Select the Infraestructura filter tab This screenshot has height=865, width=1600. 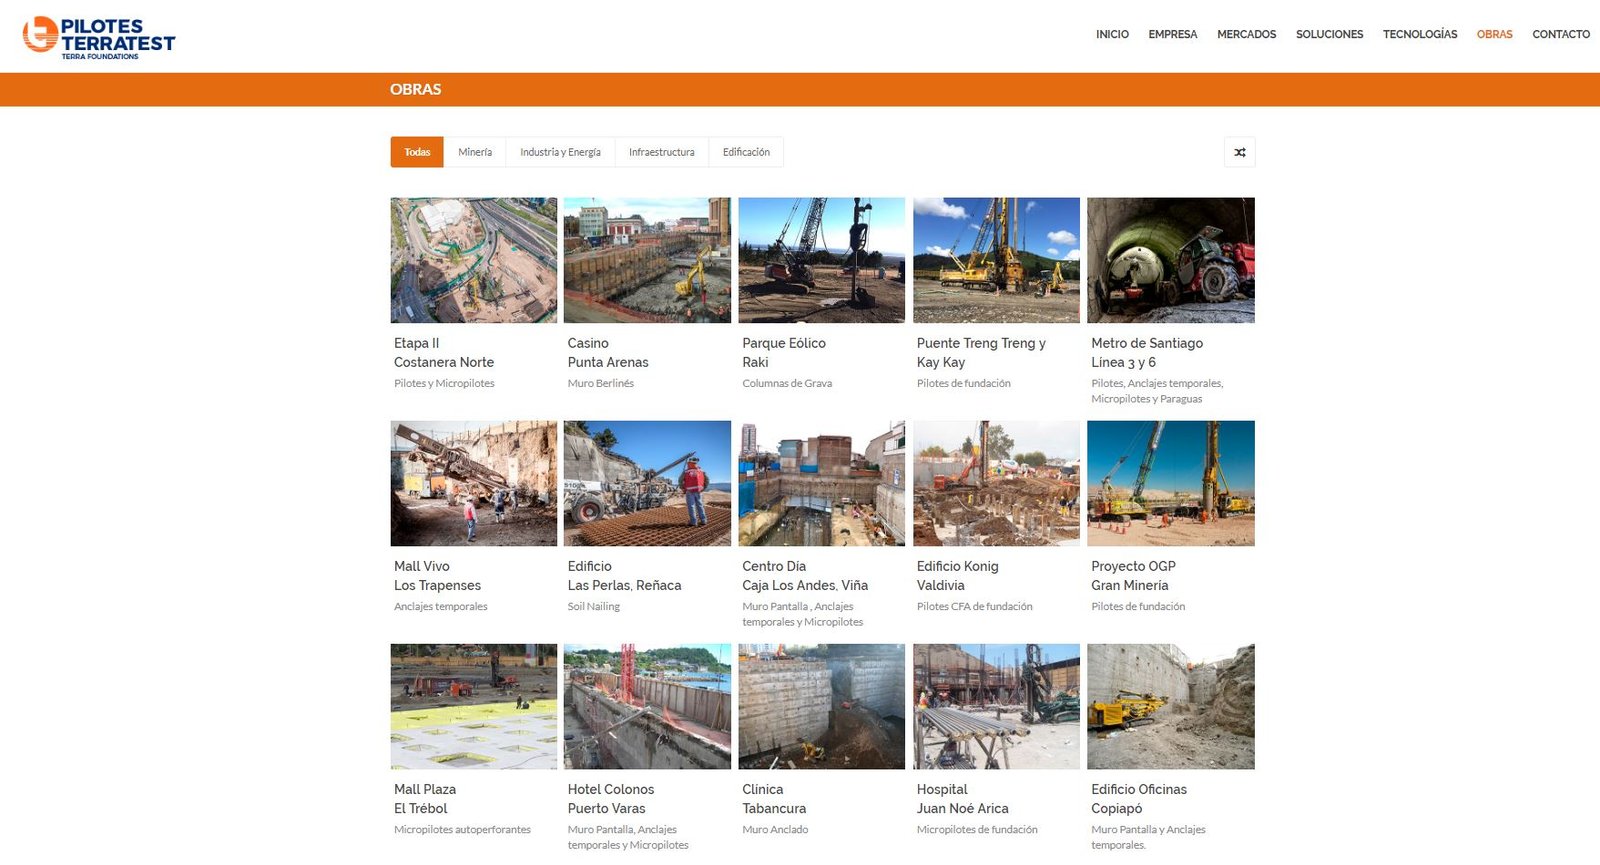pyautogui.click(x=661, y=152)
